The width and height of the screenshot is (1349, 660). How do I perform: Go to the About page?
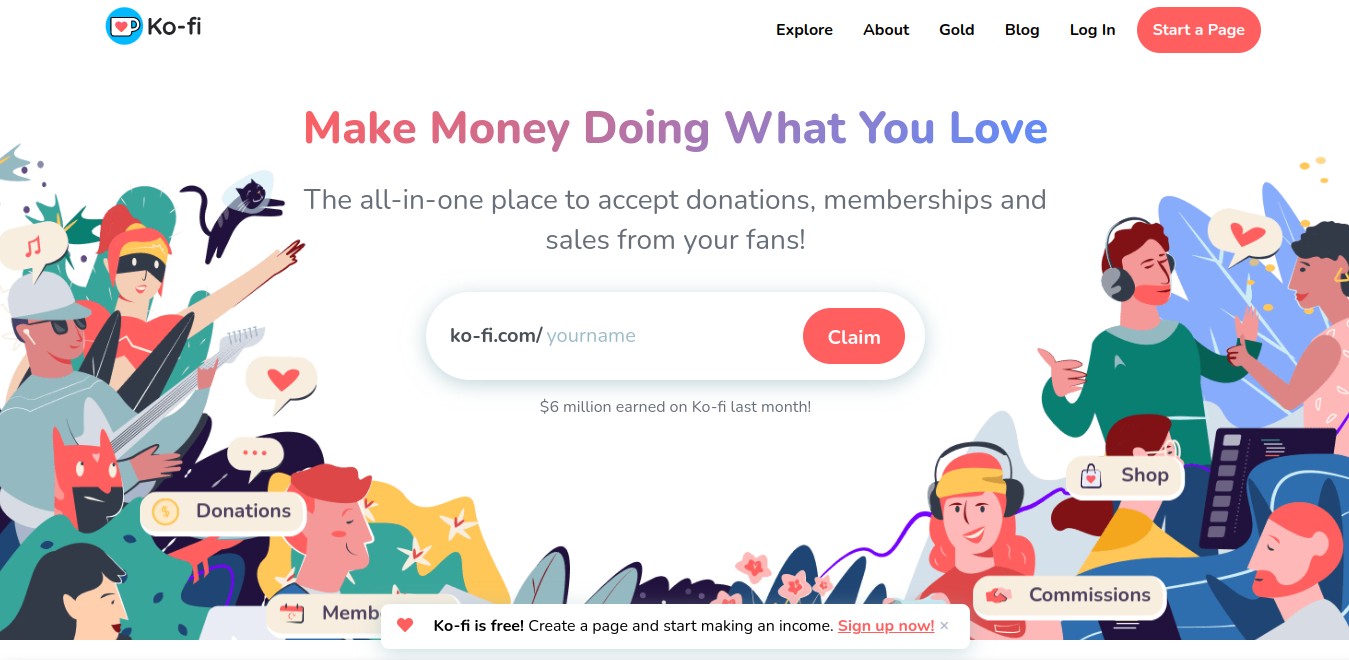click(886, 30)
